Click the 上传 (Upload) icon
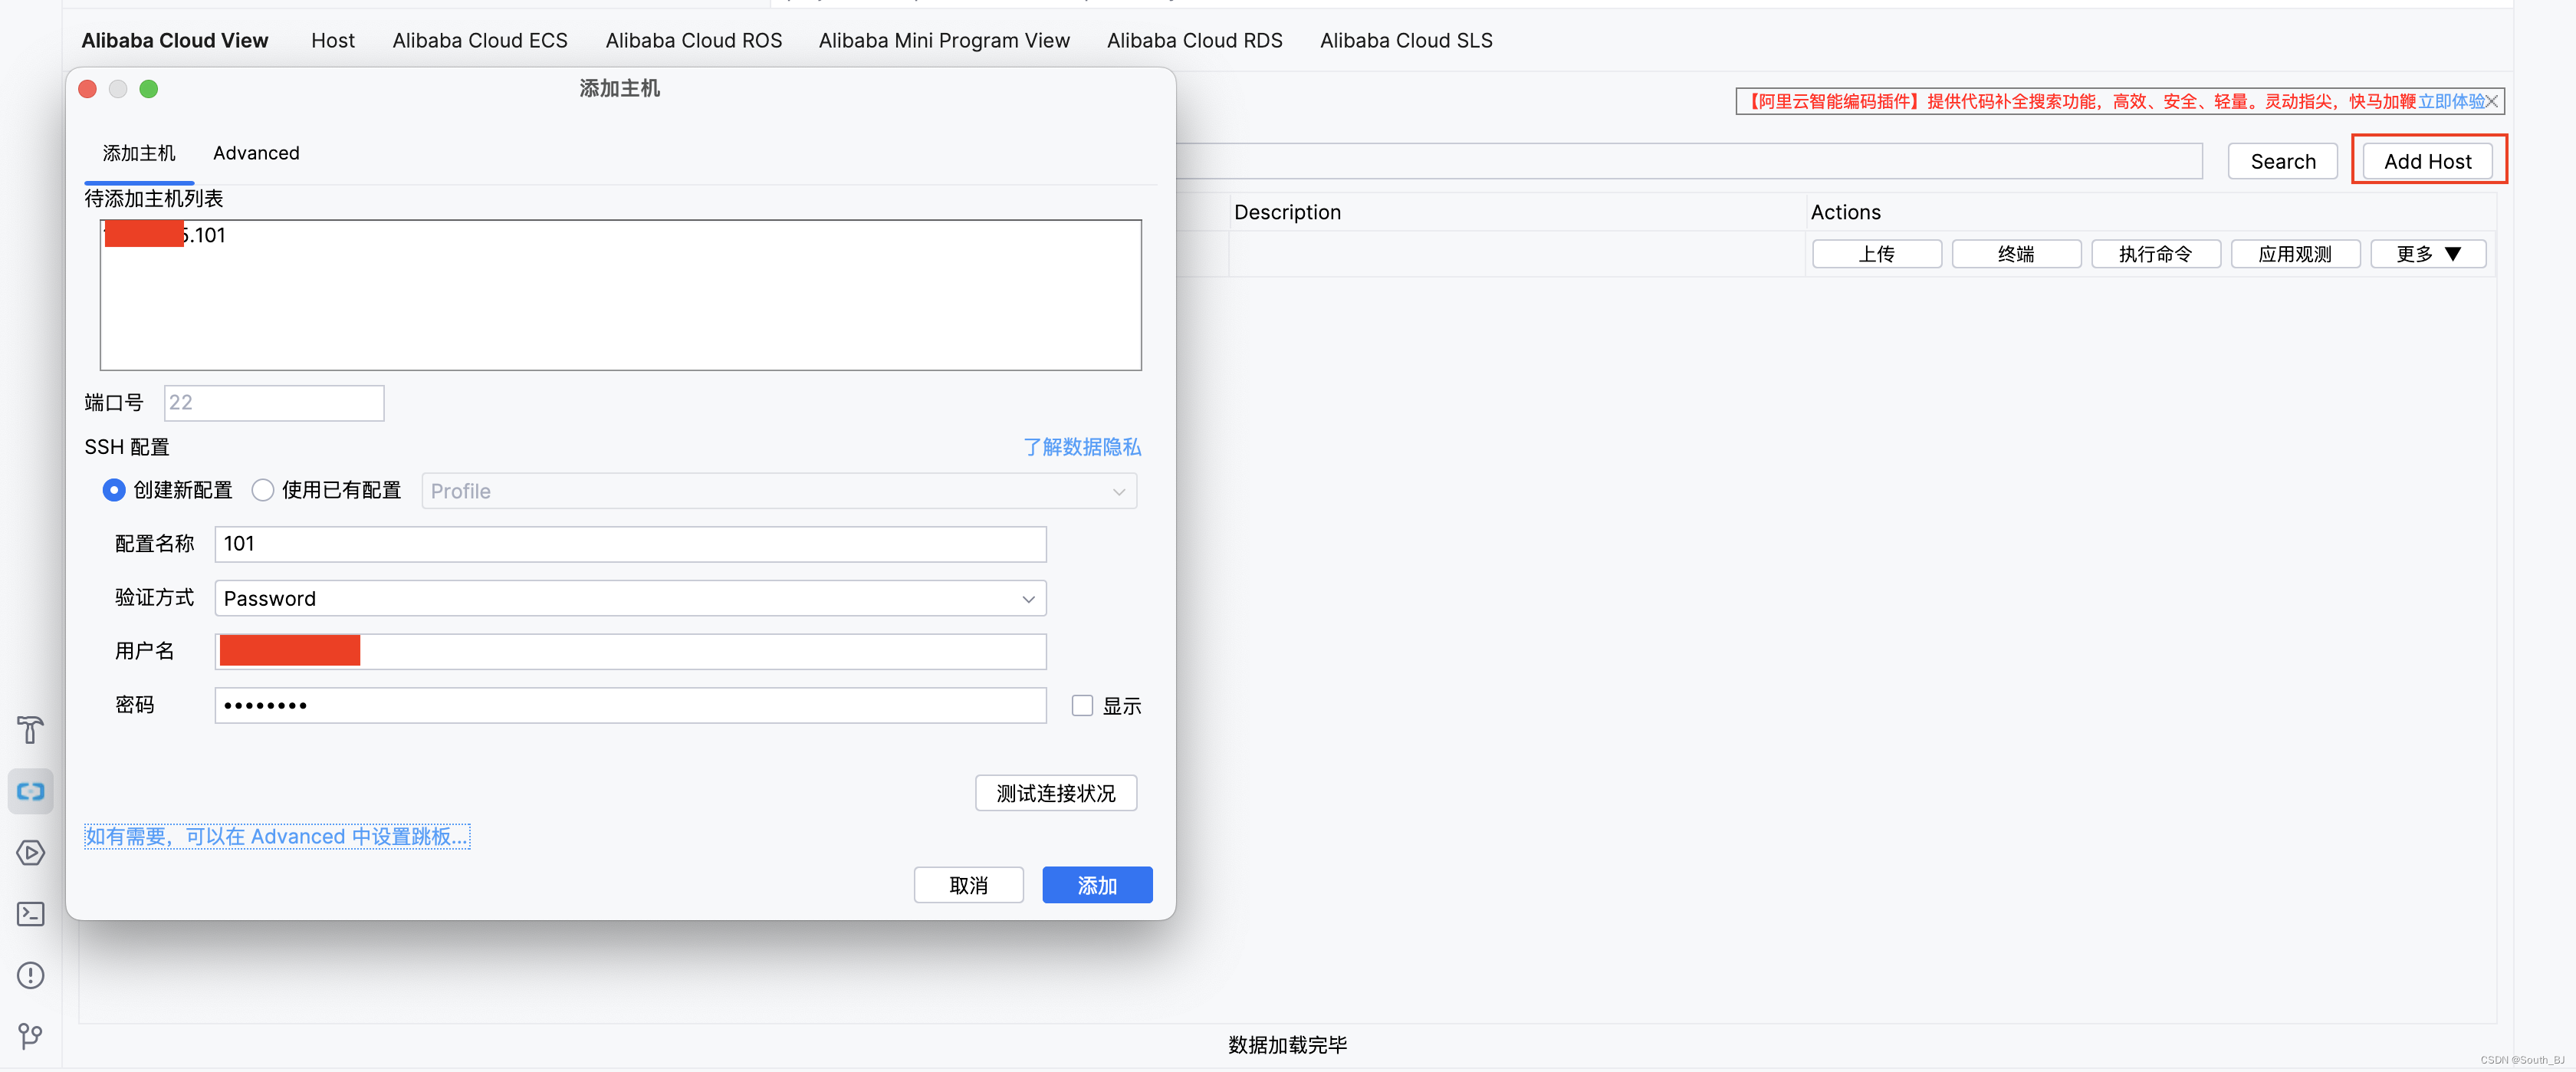The height and width of the screenshot is (1072, 2576). tap(1871, 253)
